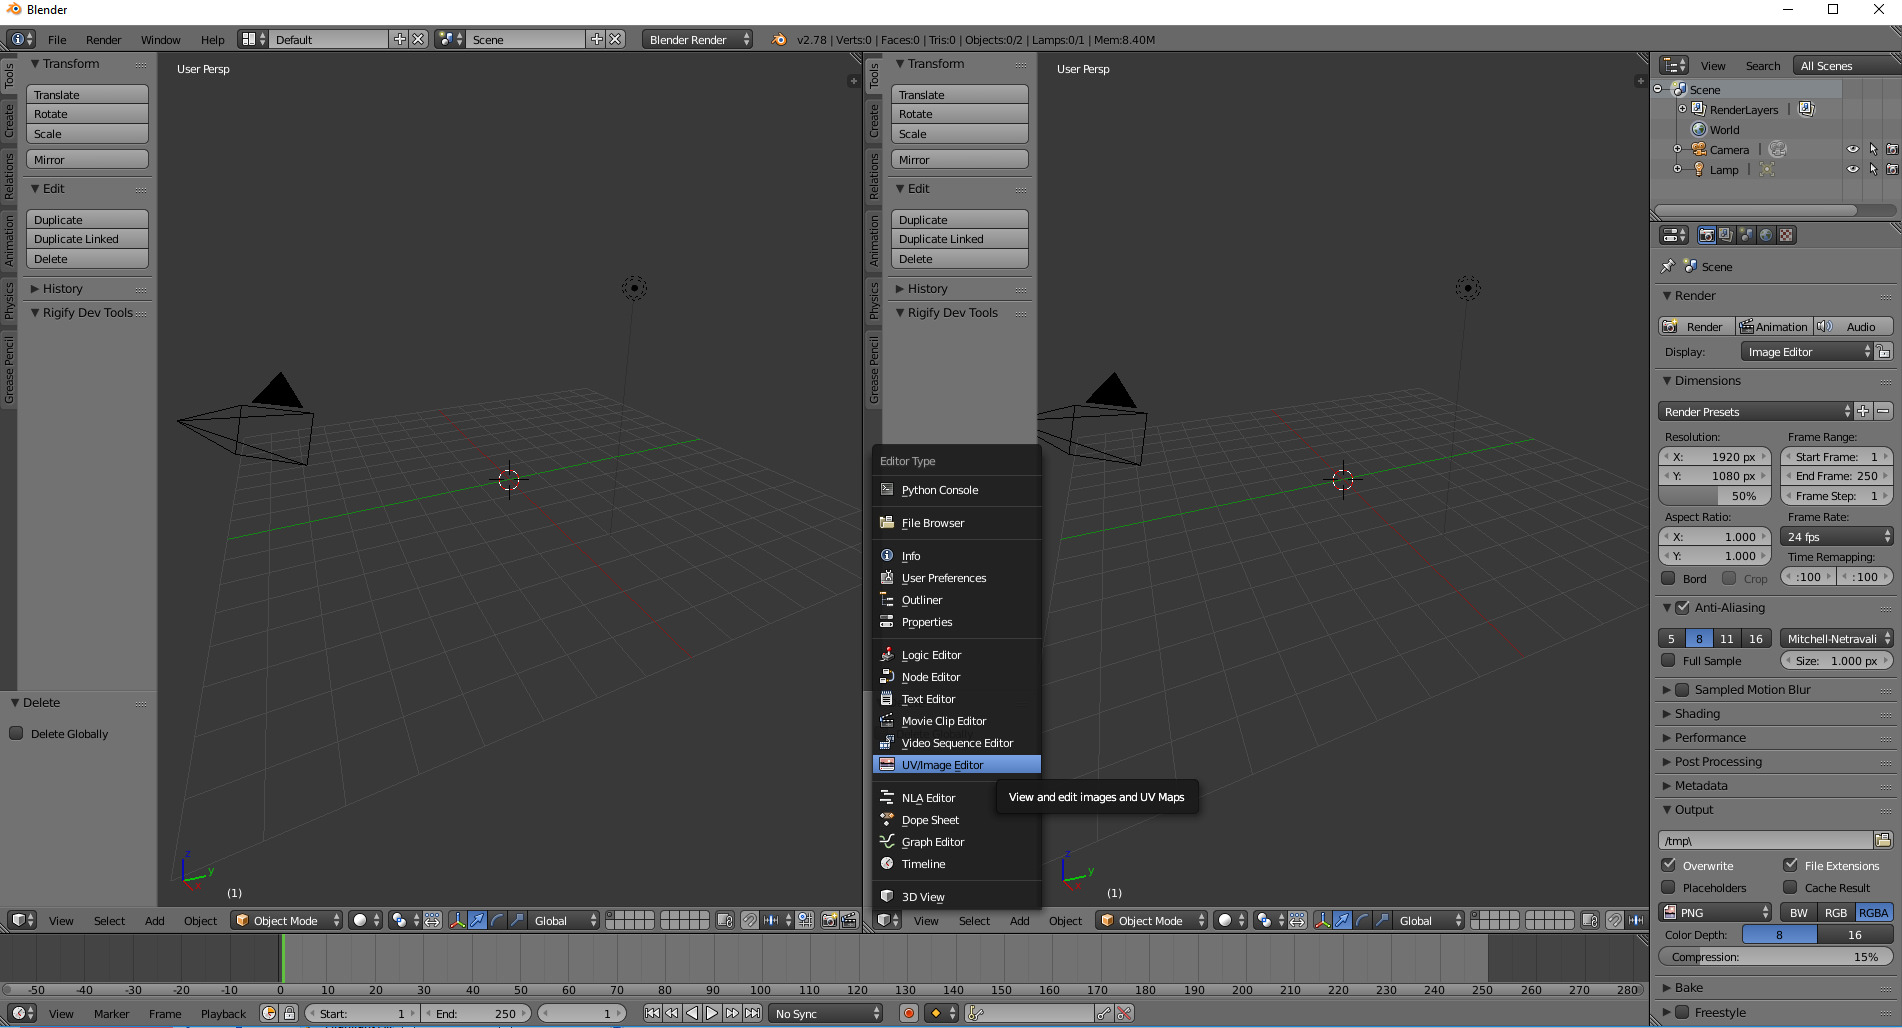The image size is (1902, 1028).
Task: Toggle Camera selectability arrow in outliner
Action: tap(1873, 149)
